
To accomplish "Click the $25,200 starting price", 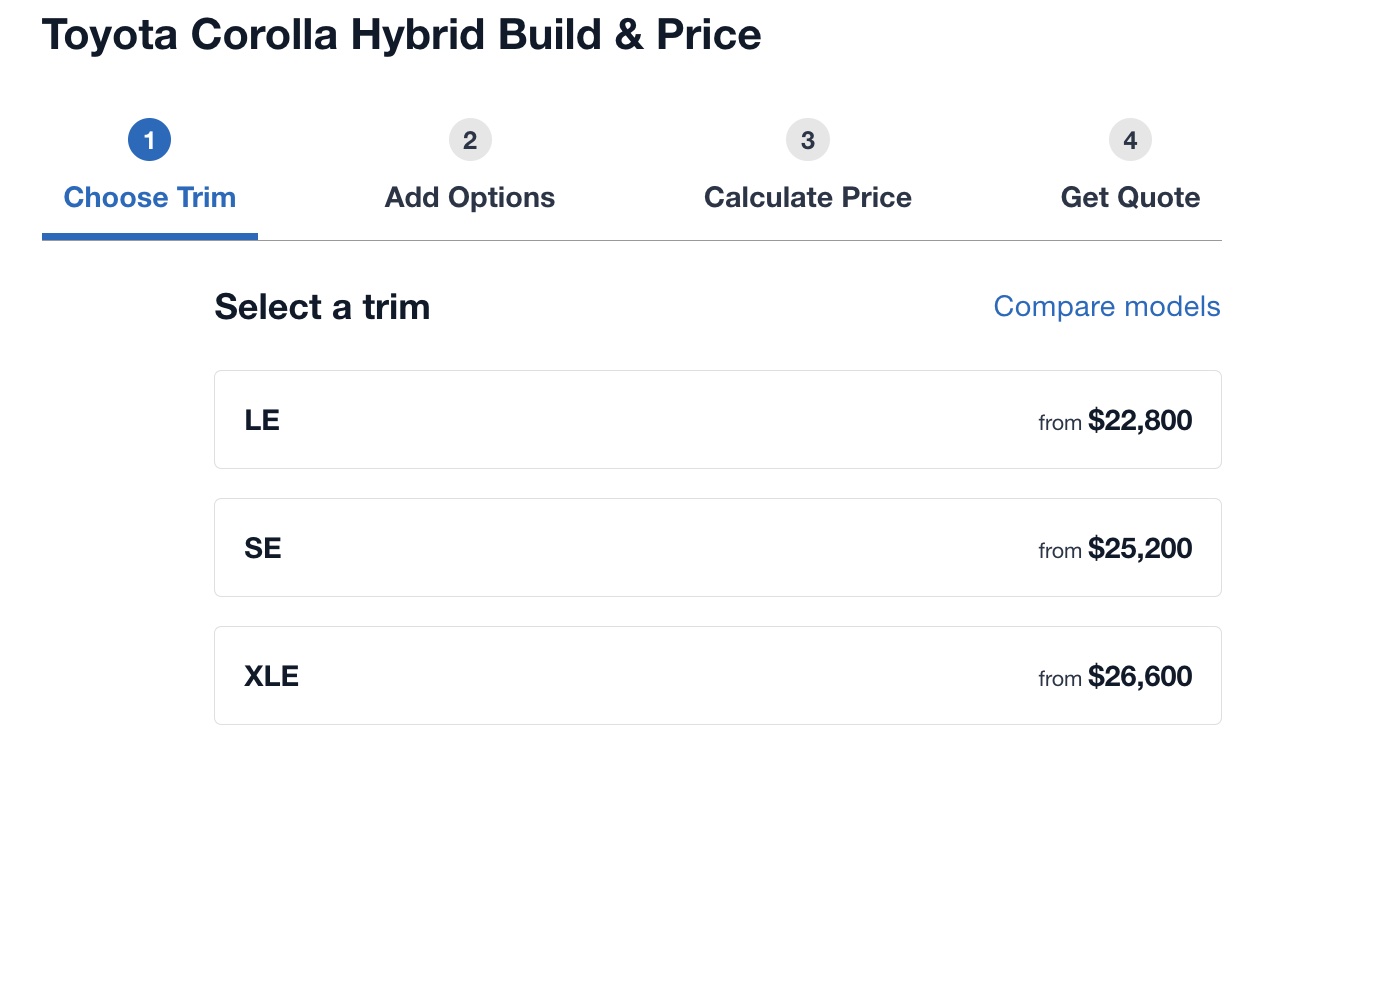I will click(1139, 549).
